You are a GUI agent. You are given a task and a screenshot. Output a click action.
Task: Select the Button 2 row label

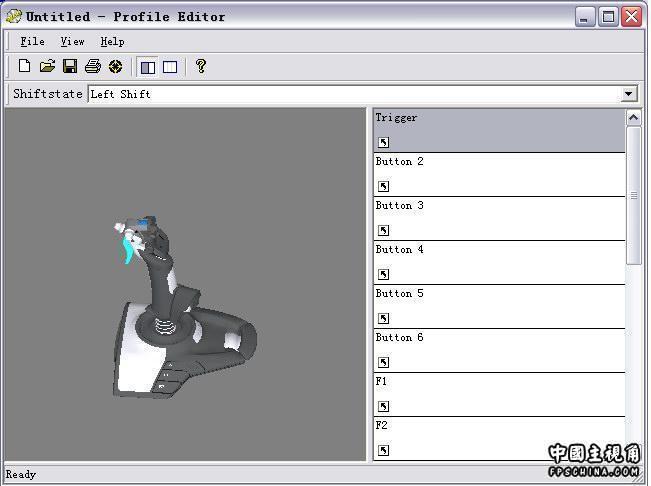pyautogui.click(x=399, y=161)
